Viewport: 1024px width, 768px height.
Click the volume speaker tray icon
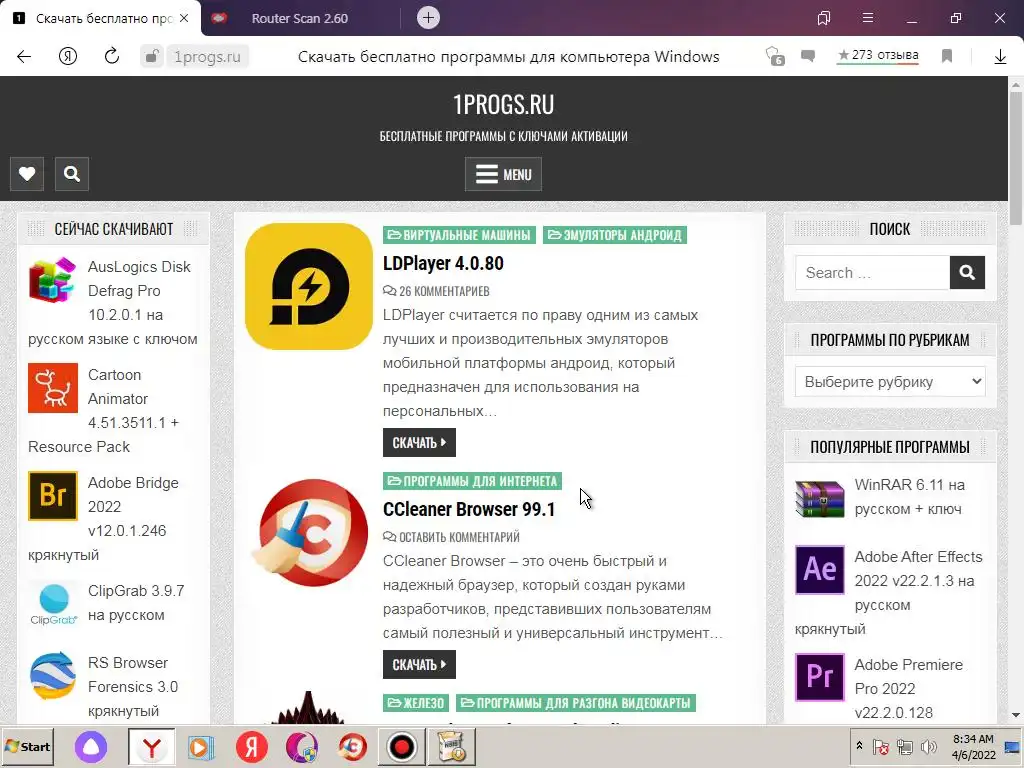pos(928,746)
